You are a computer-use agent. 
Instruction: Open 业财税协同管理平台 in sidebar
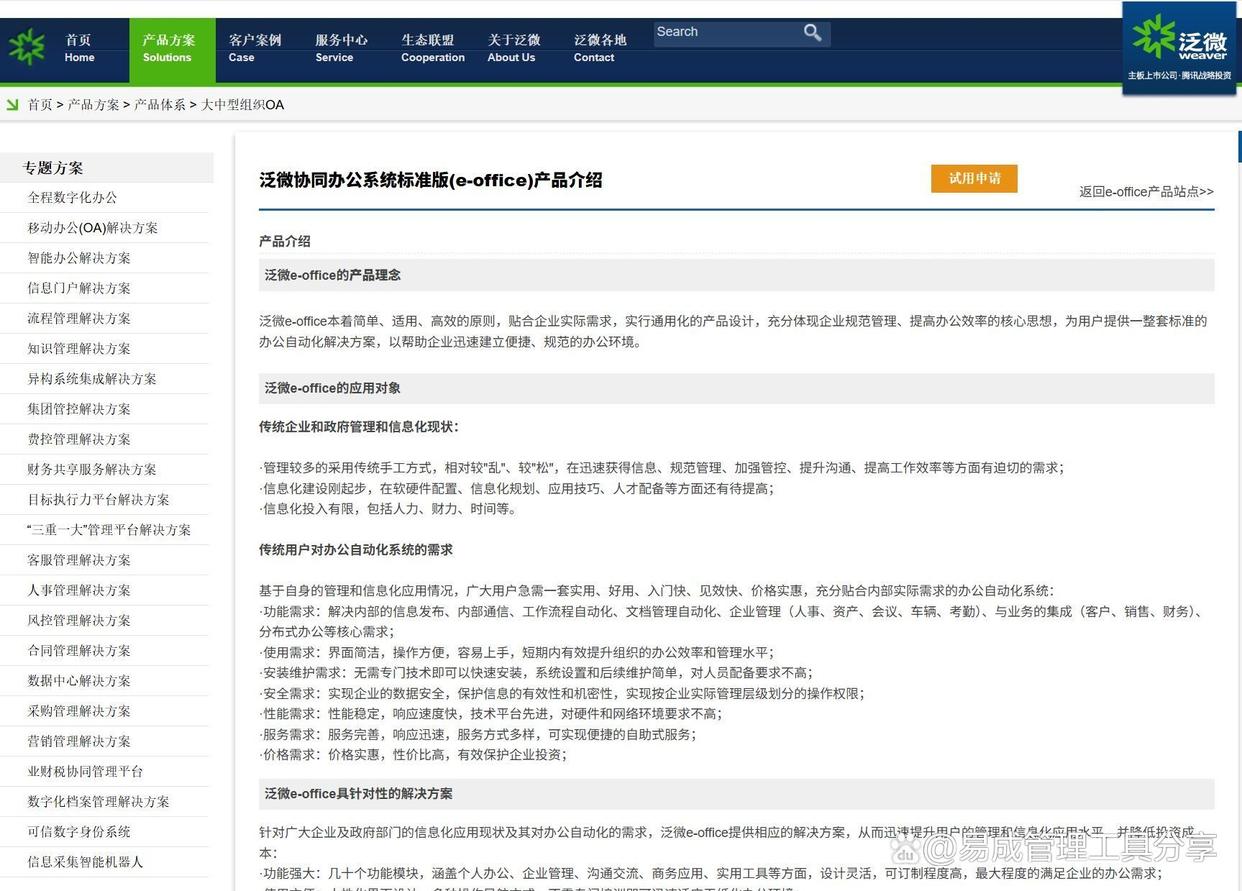click(x=85, y=771)
